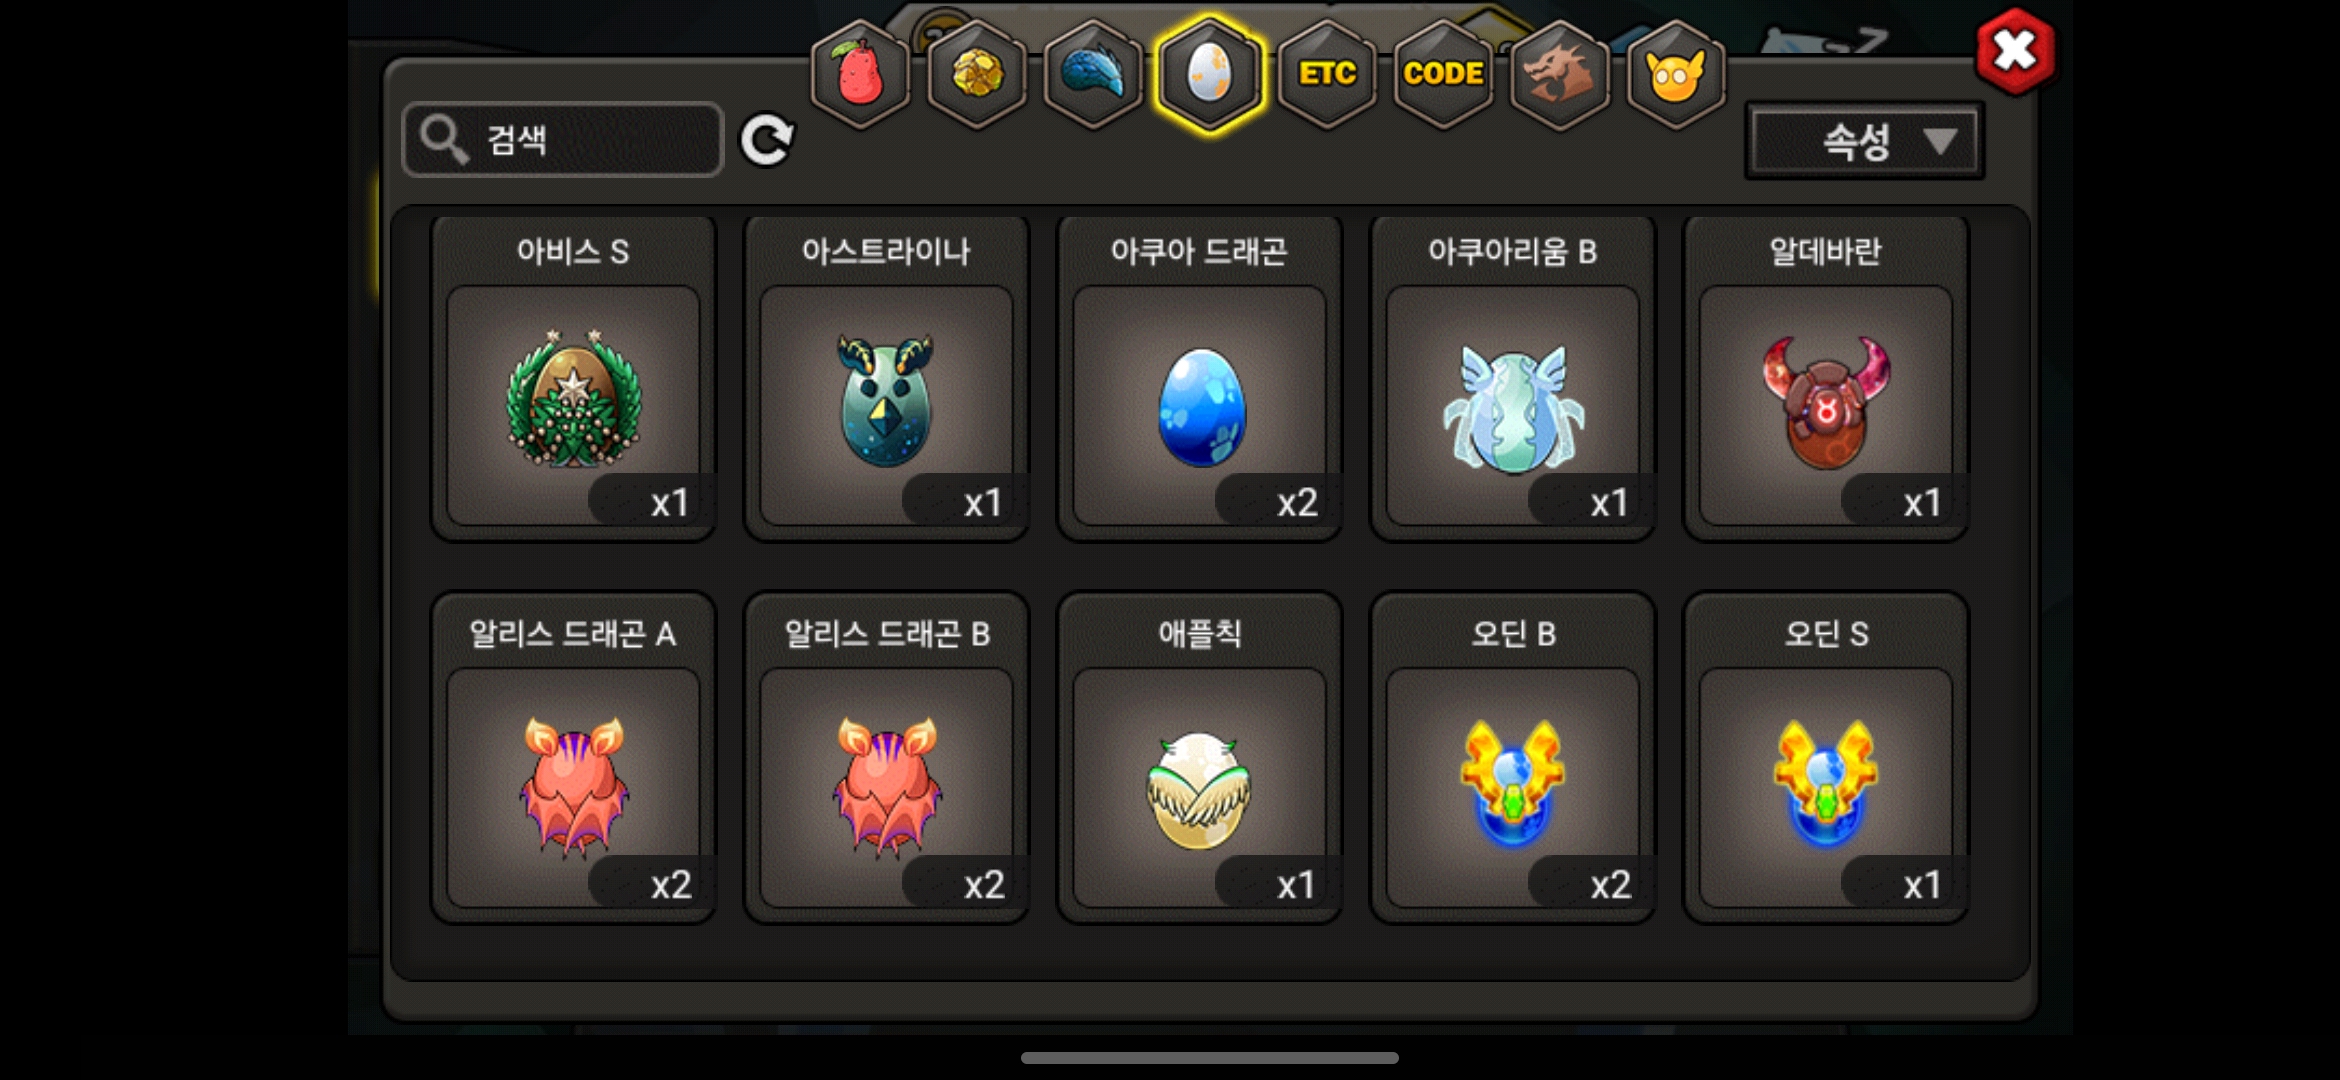Expand the 속성 sort dropdown
2340x1080 pixels.
[x=1864, y=141]
